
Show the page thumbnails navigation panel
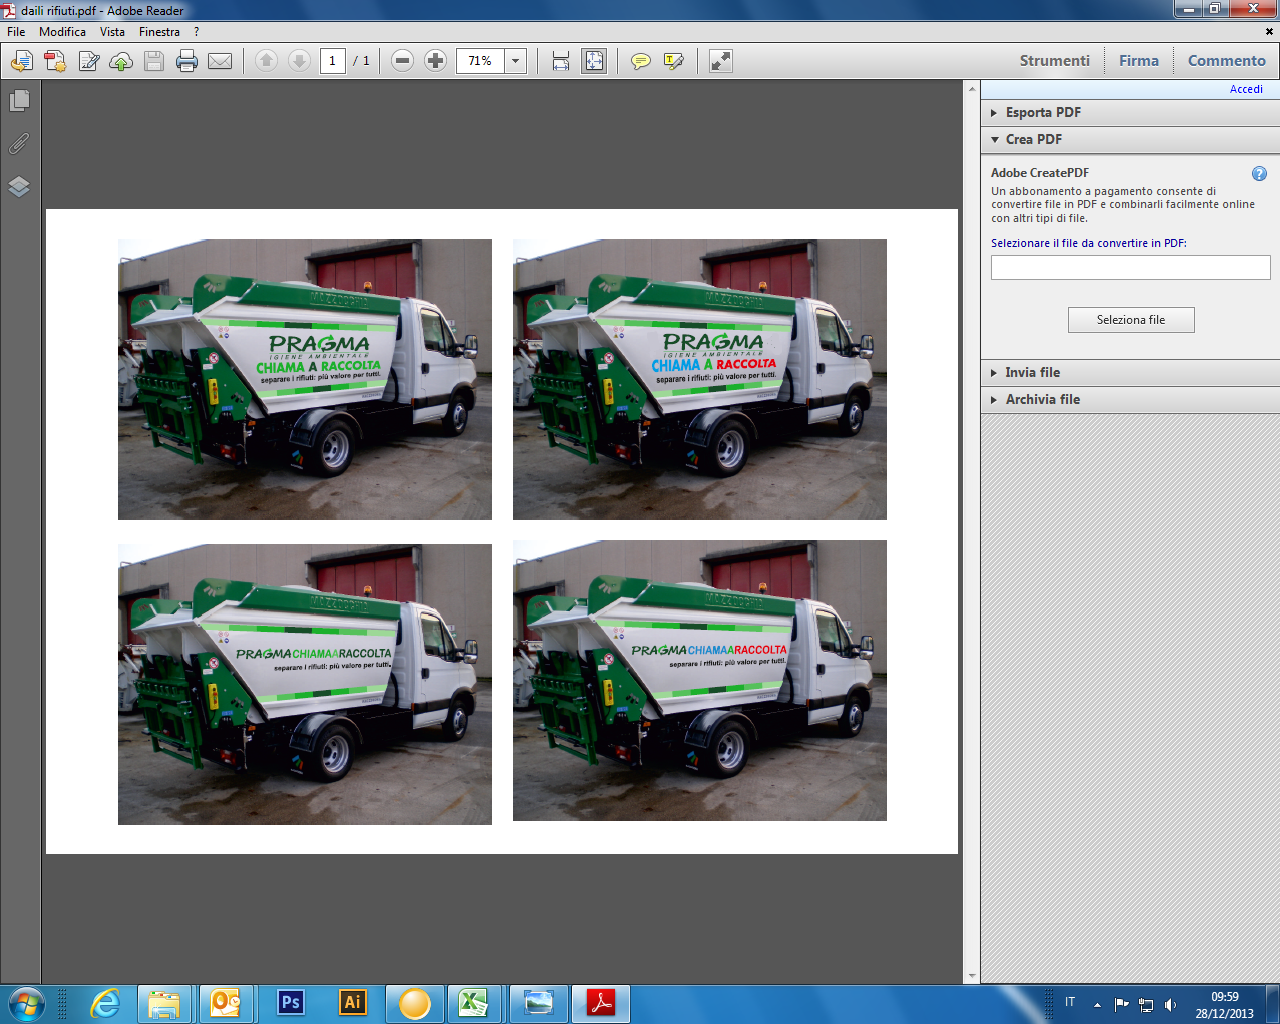[19, 101]
